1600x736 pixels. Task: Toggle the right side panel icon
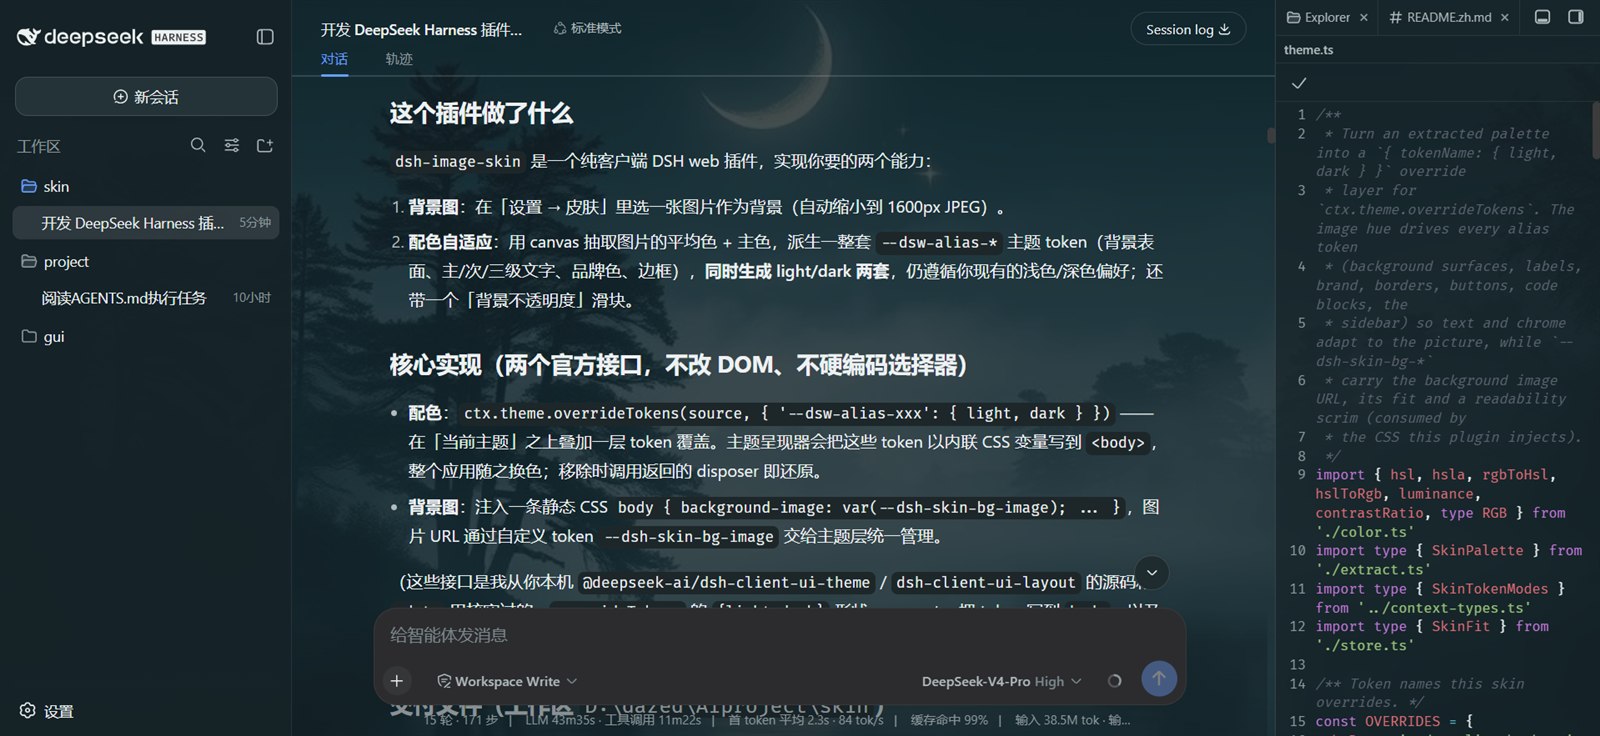(x=1576, y=17)
